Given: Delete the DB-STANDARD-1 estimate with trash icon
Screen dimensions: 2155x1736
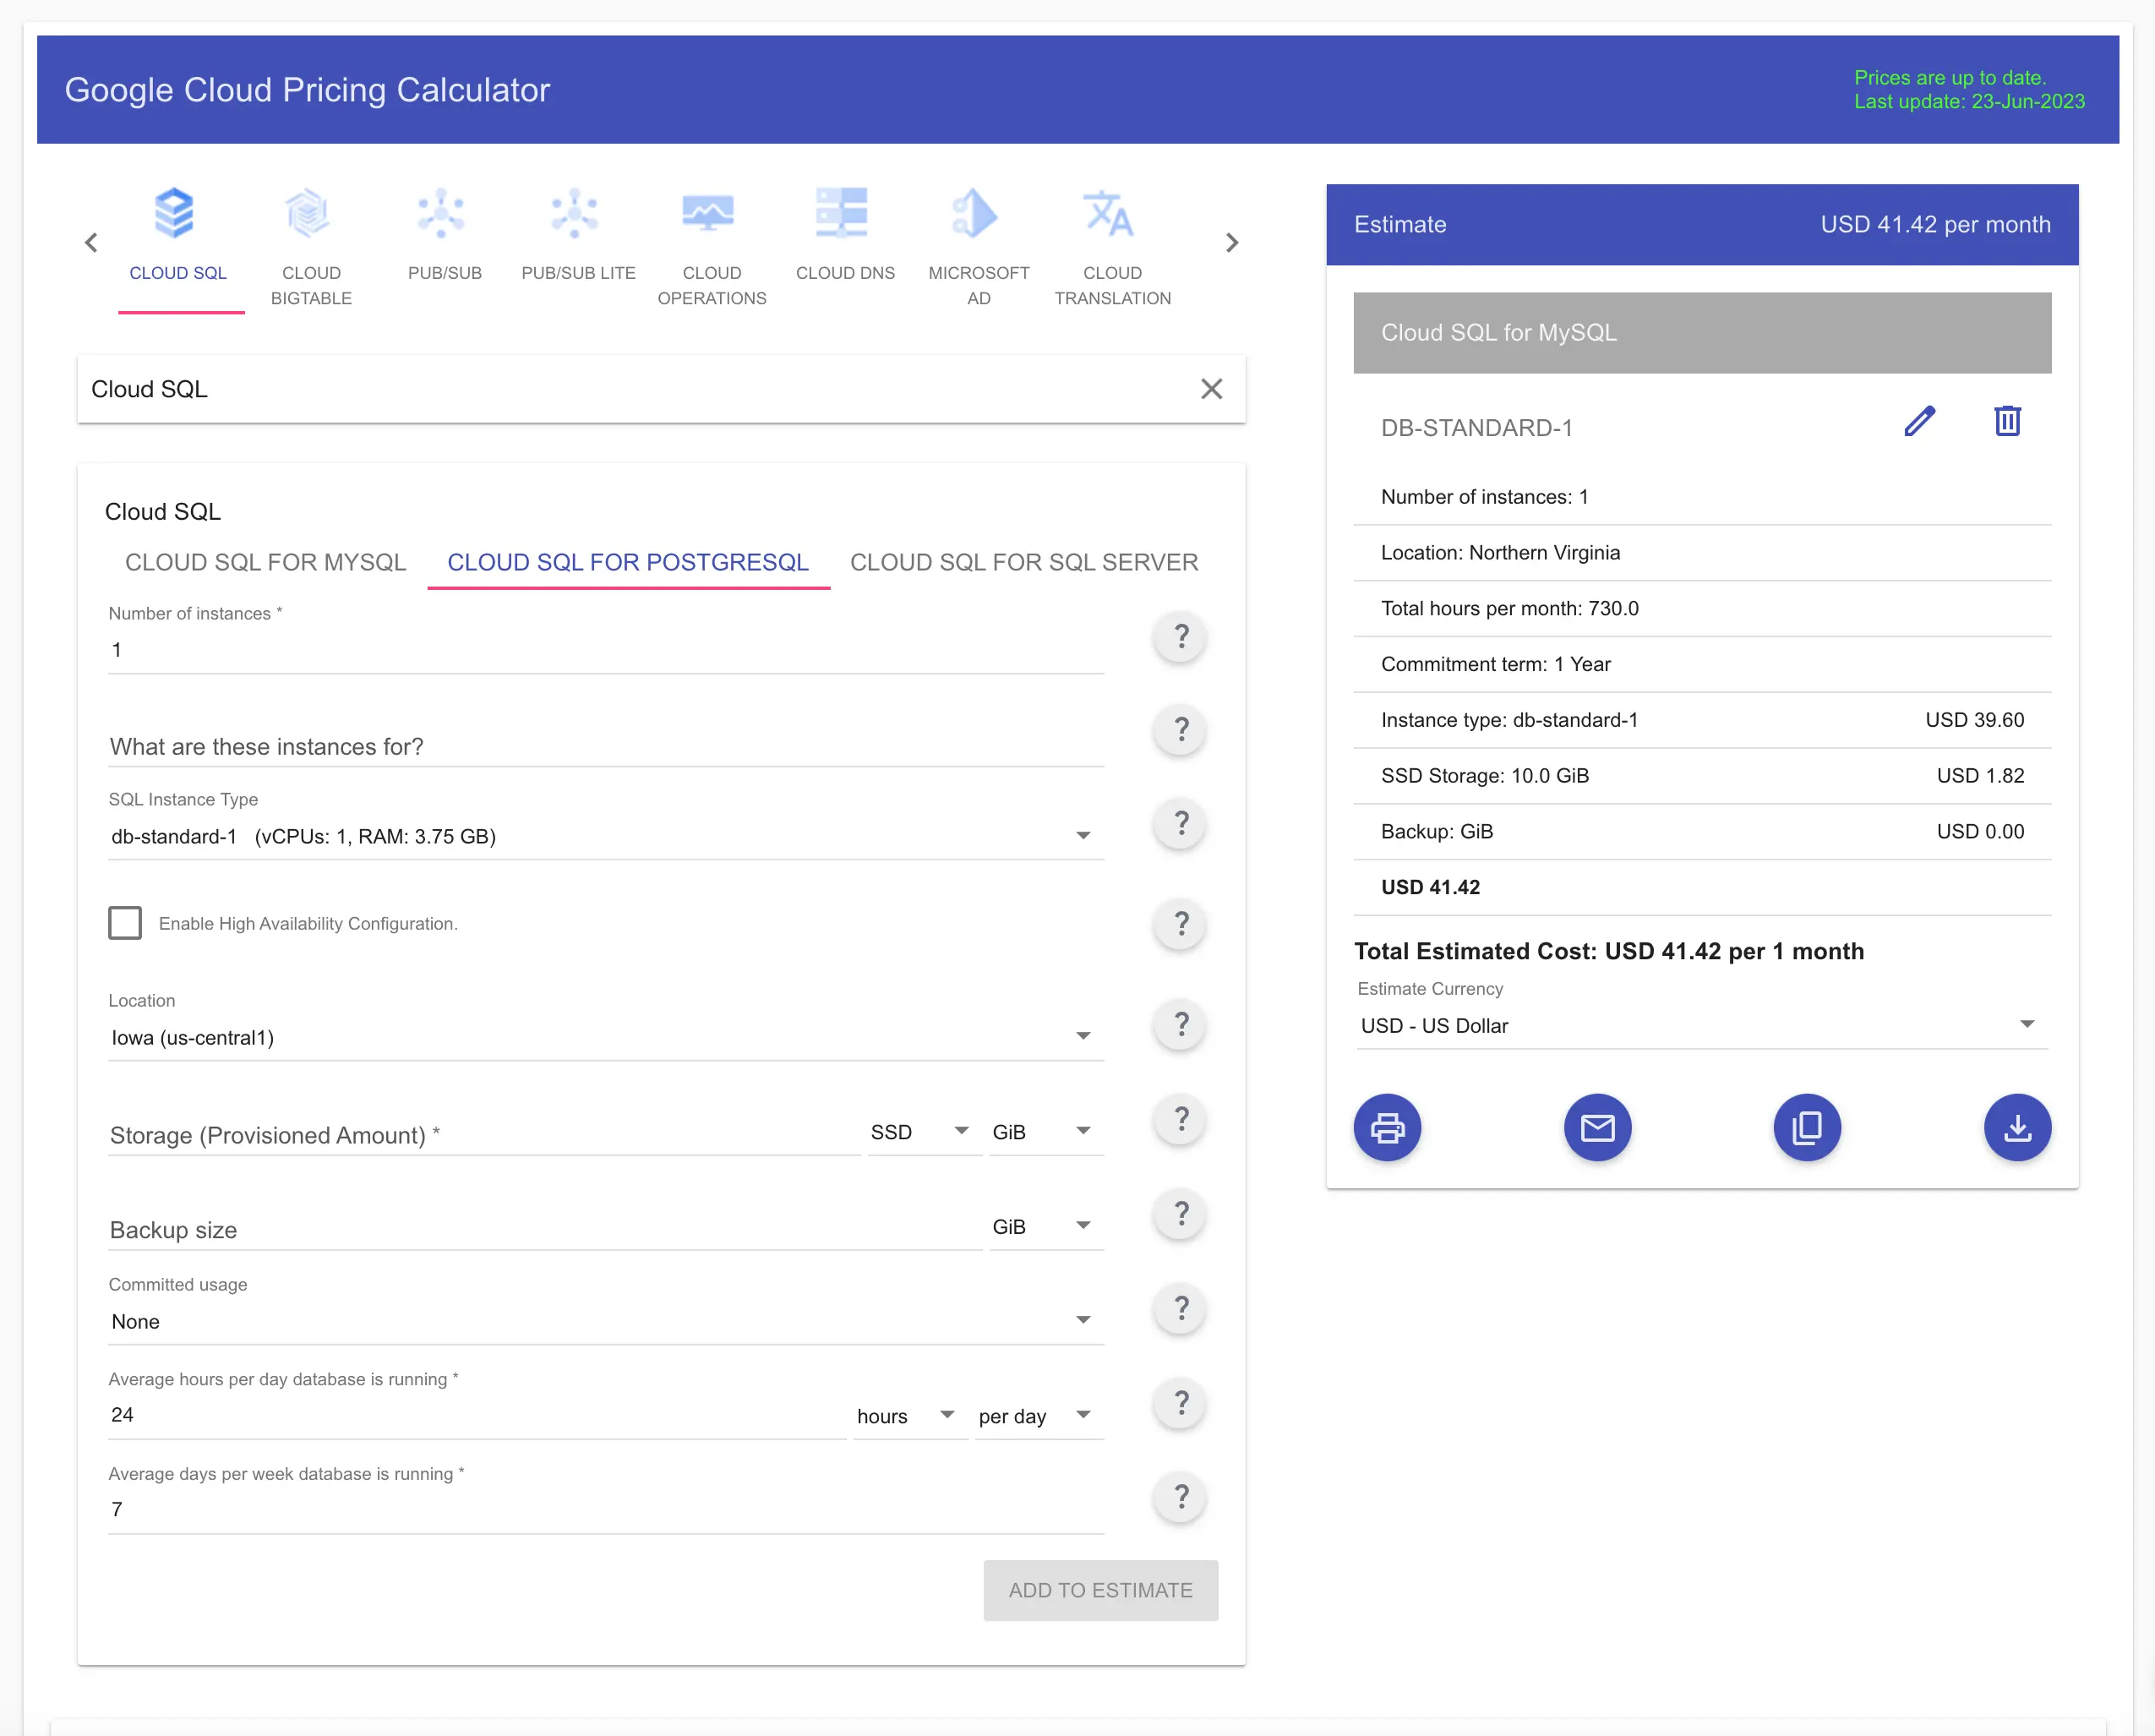Looking at the screenshot, I should [x=2006, y=422].
